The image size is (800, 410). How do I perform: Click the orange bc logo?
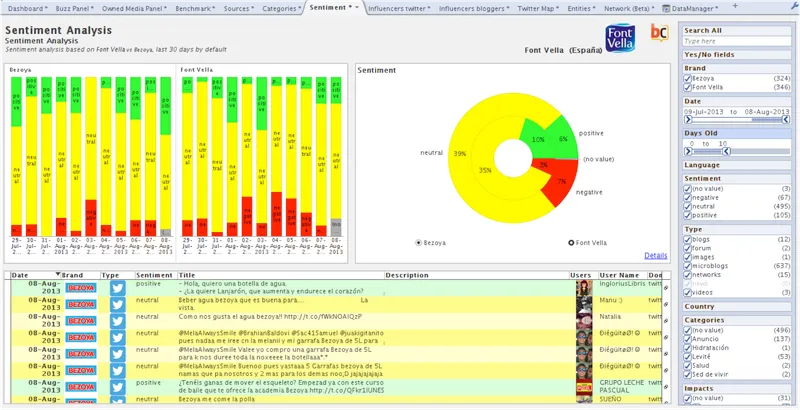point(659,32)
